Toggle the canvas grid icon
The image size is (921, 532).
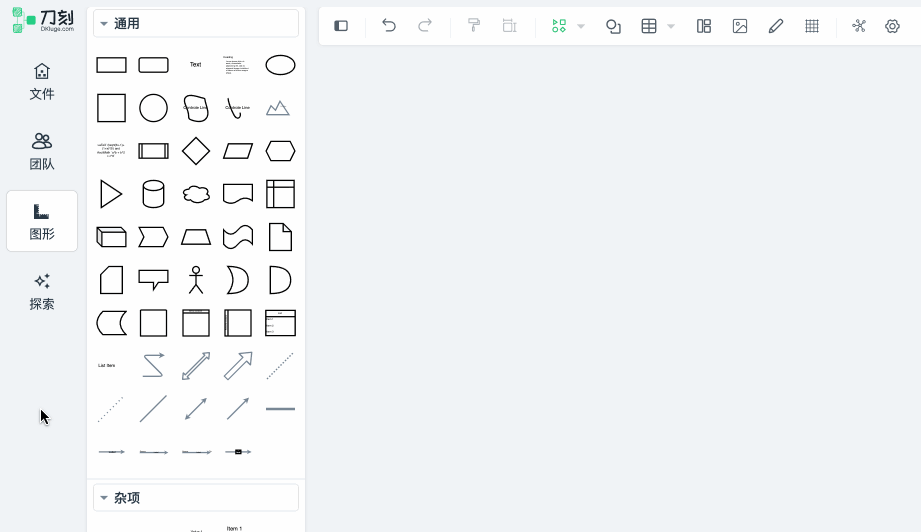pos(812,26)
